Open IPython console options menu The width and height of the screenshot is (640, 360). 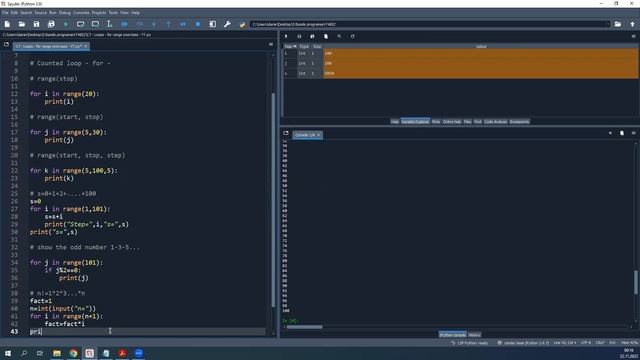[633, 133]
